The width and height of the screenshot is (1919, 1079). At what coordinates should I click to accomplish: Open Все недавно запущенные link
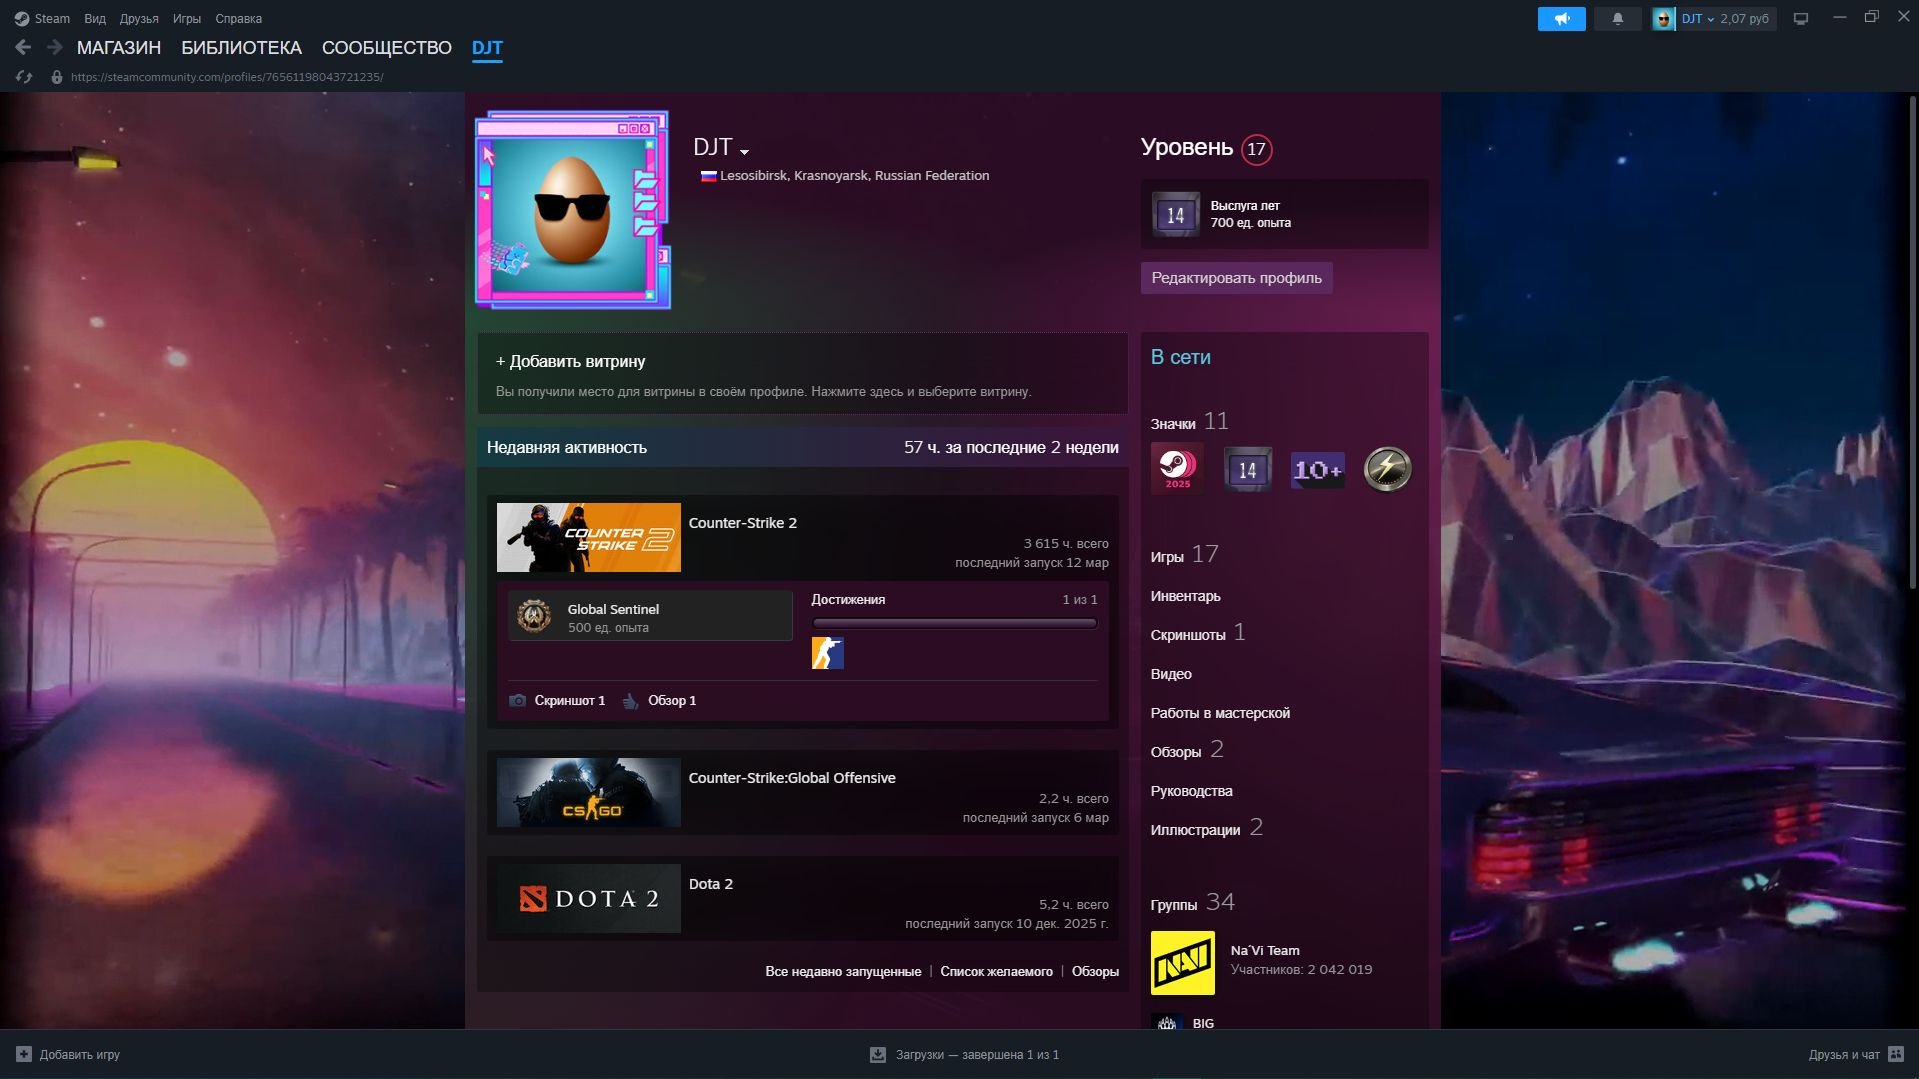click(x=843, y=971)
